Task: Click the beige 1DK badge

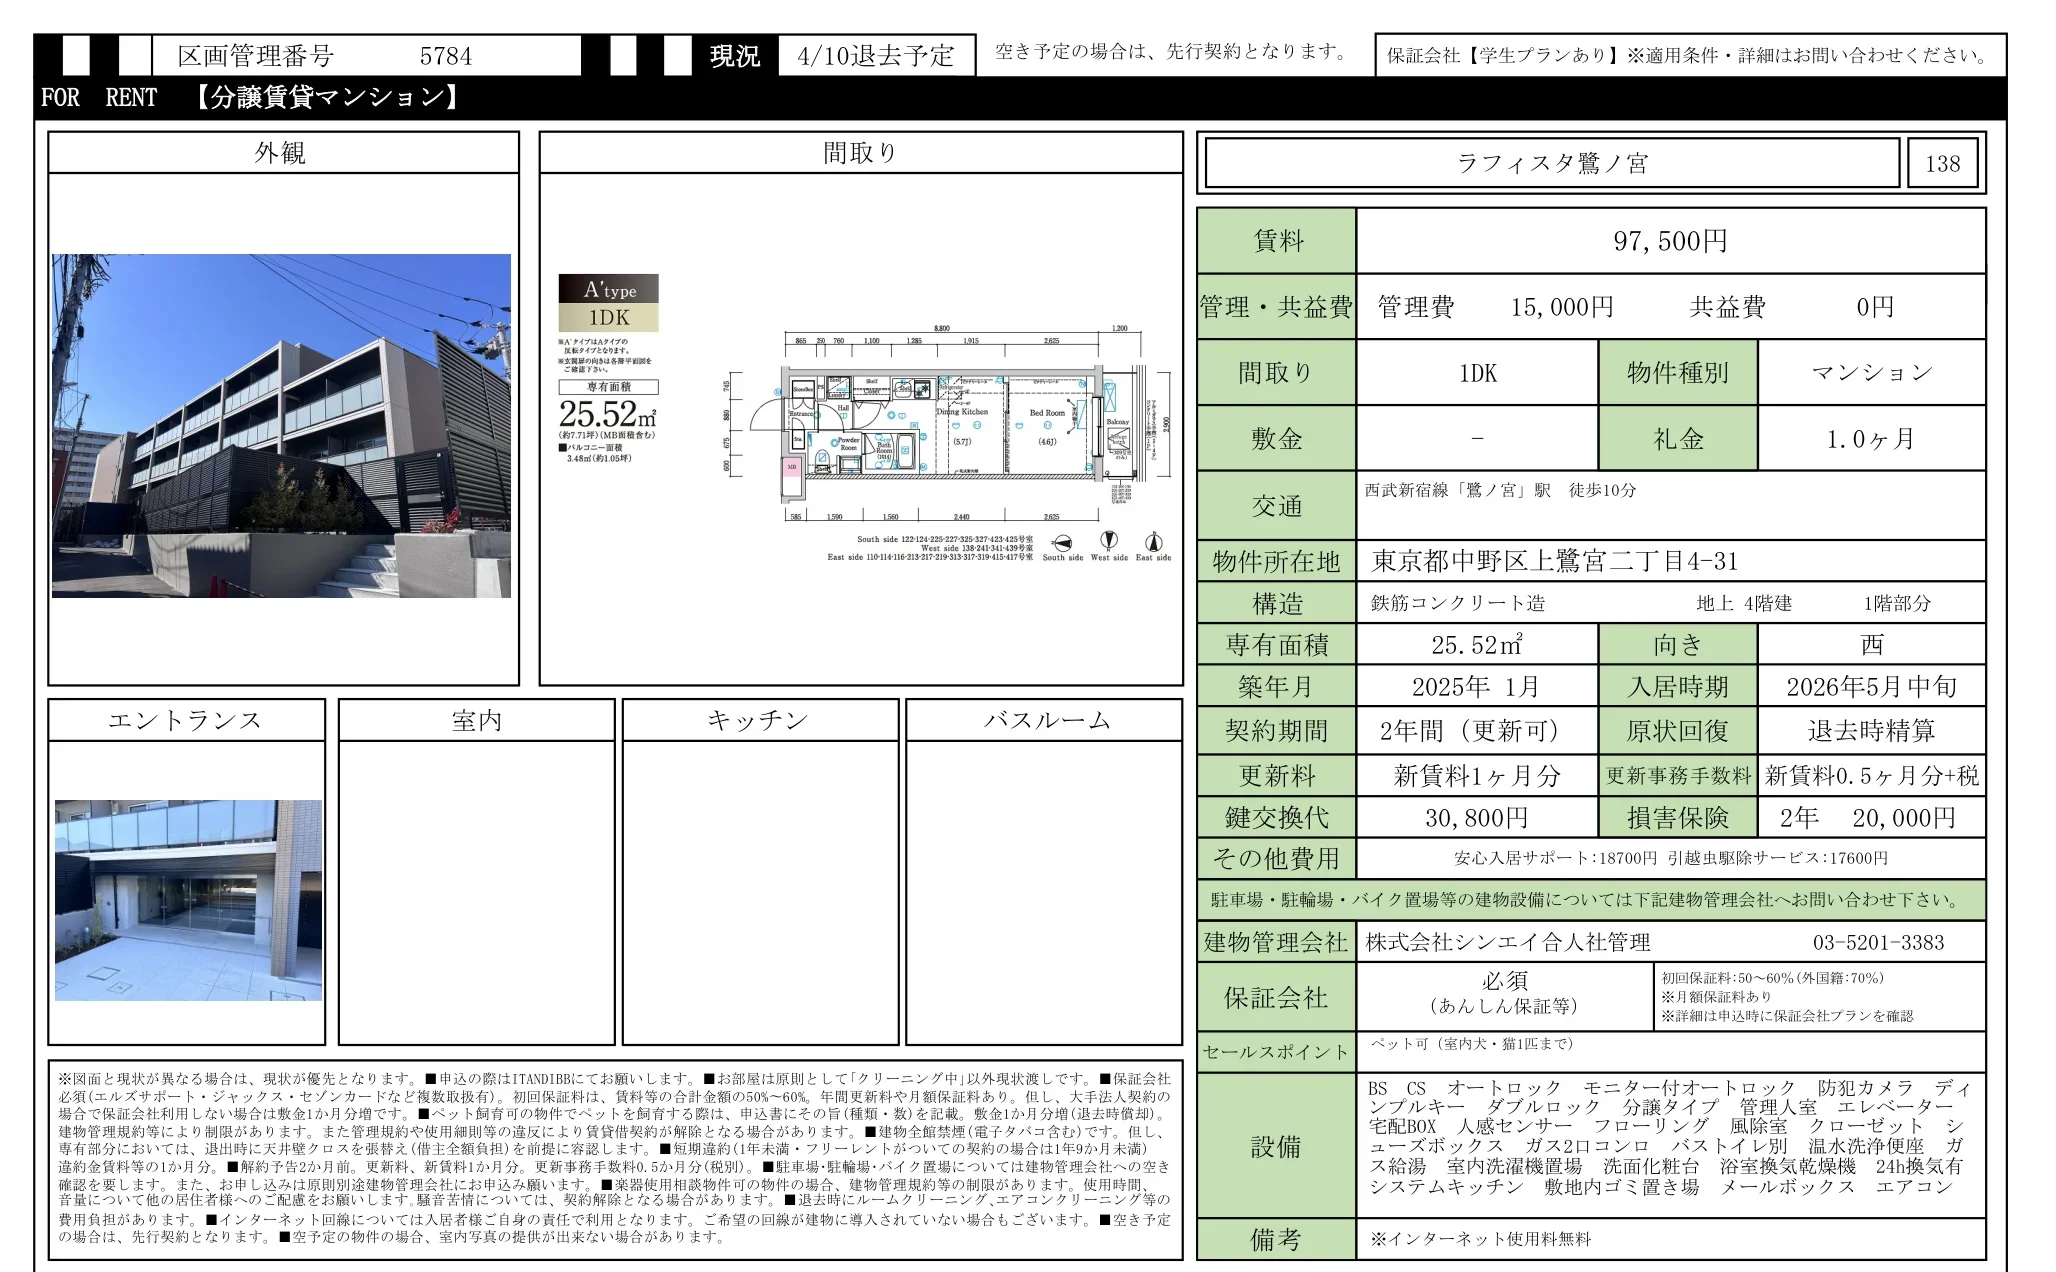Action: 608,318
